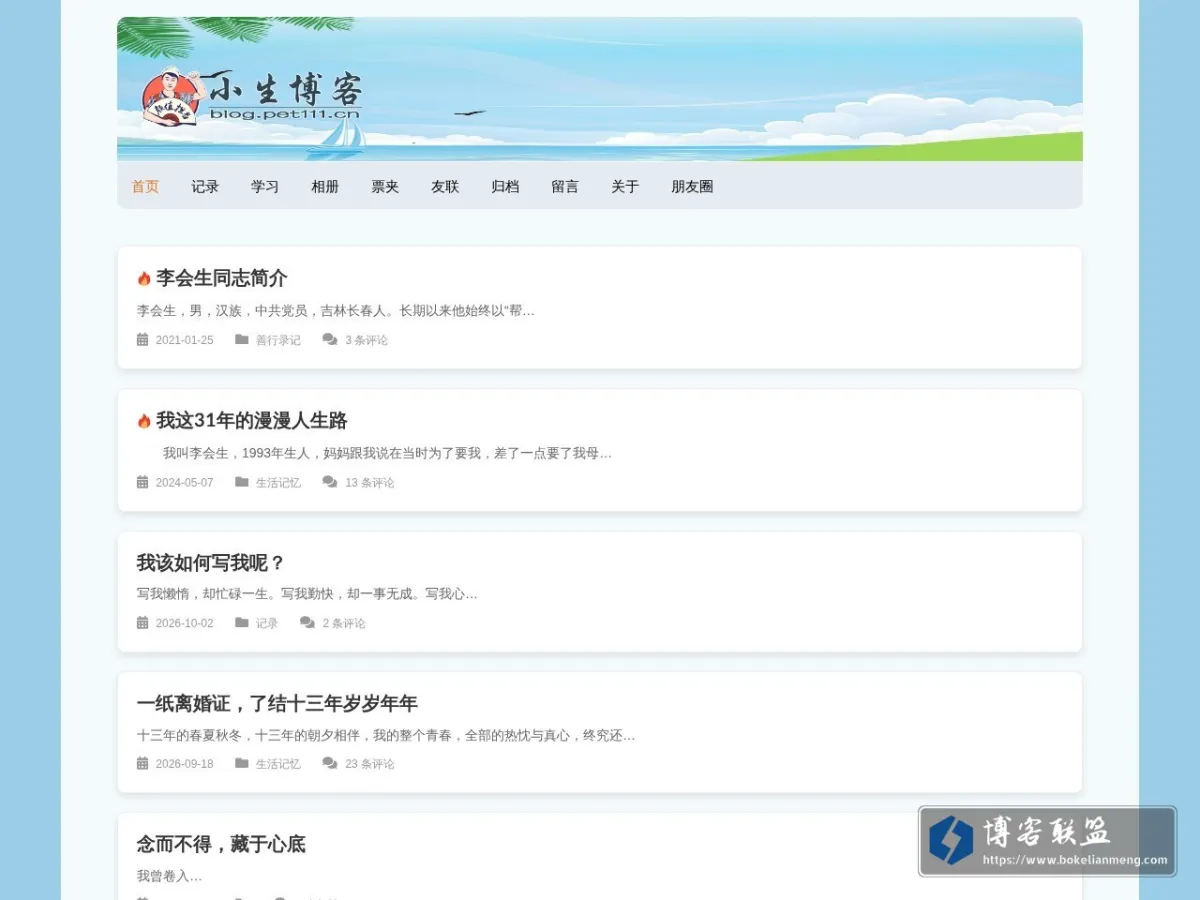Click the 小生博客 logo image
1200x900 pixels.
(x=252, y=96)
